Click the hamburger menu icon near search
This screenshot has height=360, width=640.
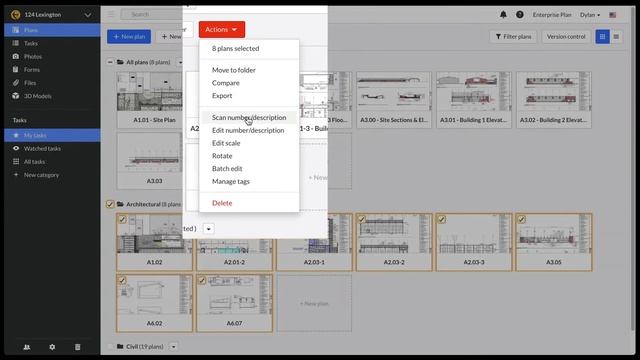tap(111, 14)
